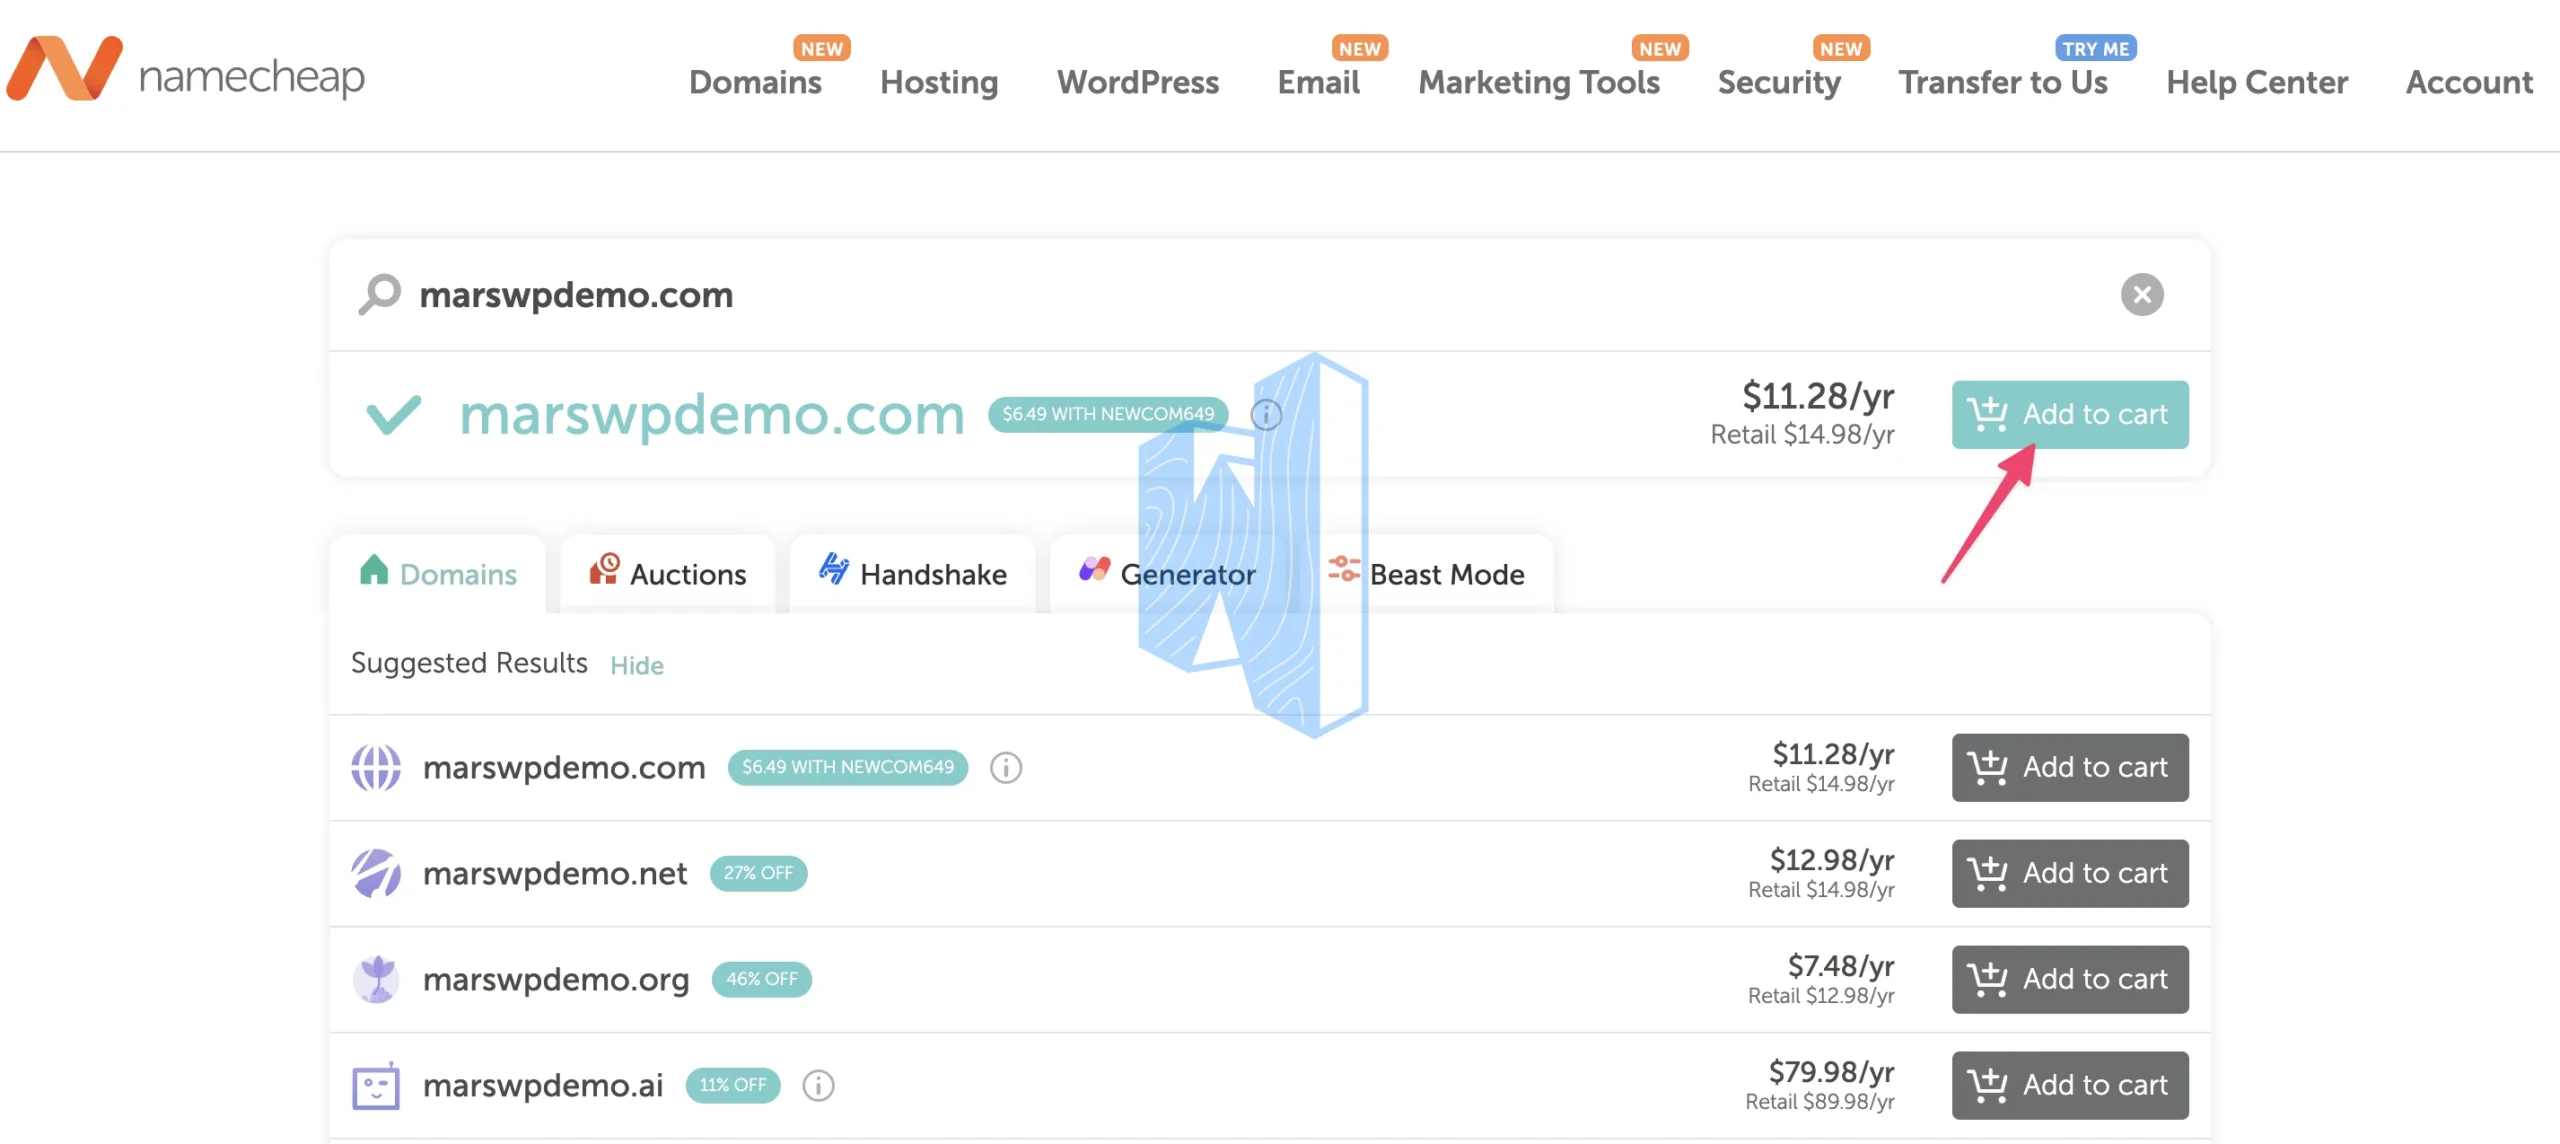The width and height of the screenshot is (2560, 1144).
Task: Click the green availability checkmark
Action: click(393, 414)
